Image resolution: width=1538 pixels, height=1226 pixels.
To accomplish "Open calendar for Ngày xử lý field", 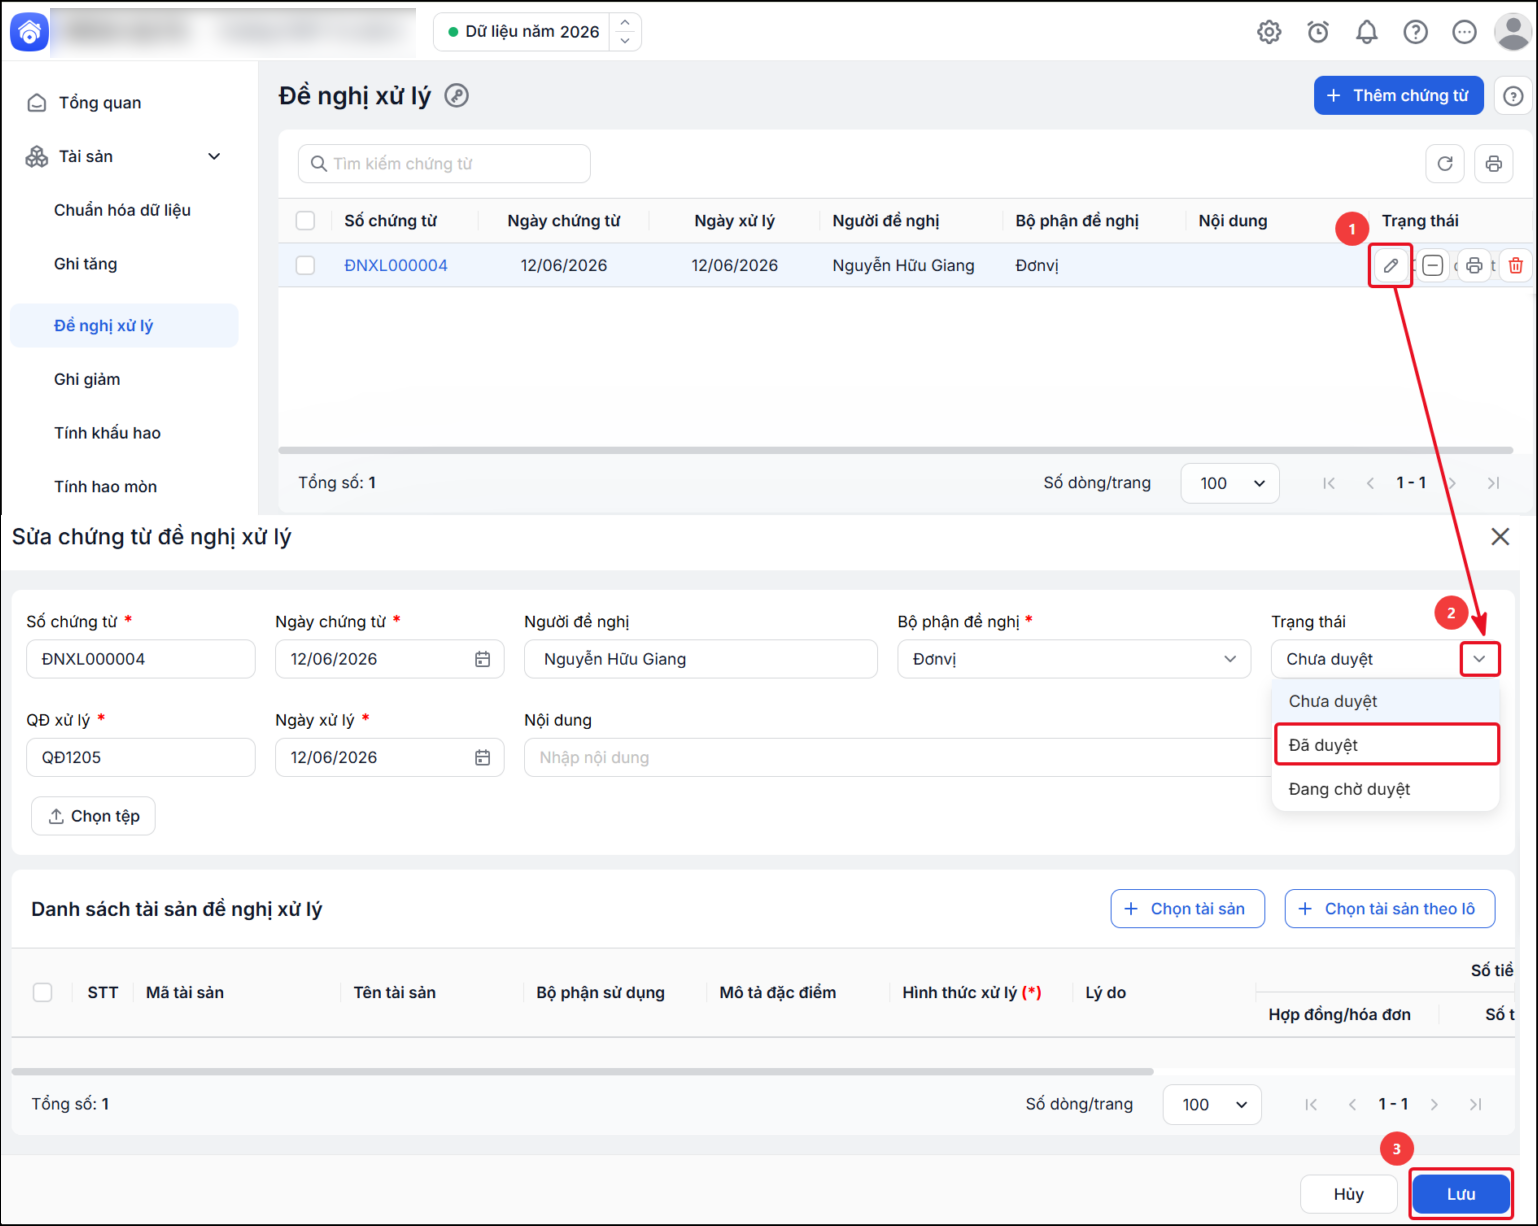I will 482,757.
